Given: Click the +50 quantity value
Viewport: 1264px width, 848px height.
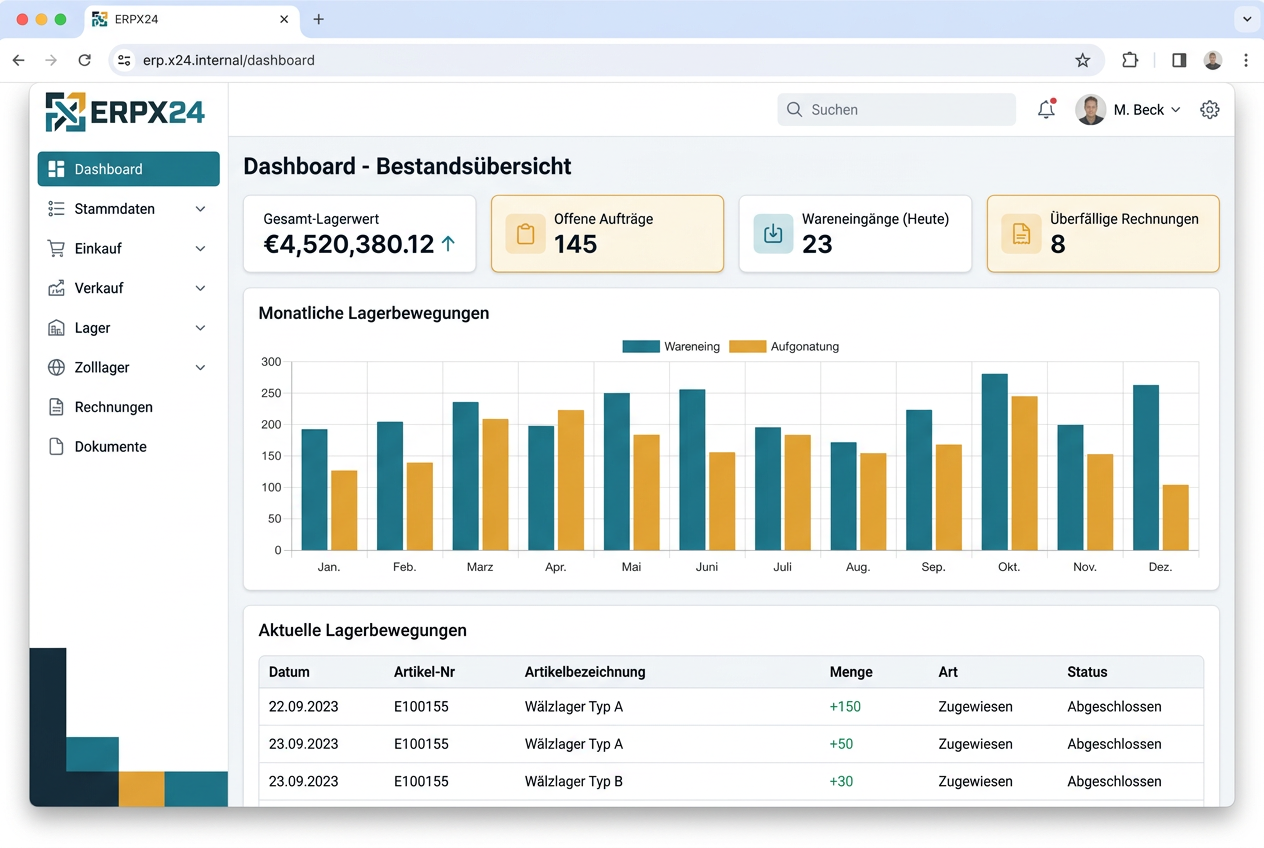Looking at the screenshot, I should (x=841, y=744).
